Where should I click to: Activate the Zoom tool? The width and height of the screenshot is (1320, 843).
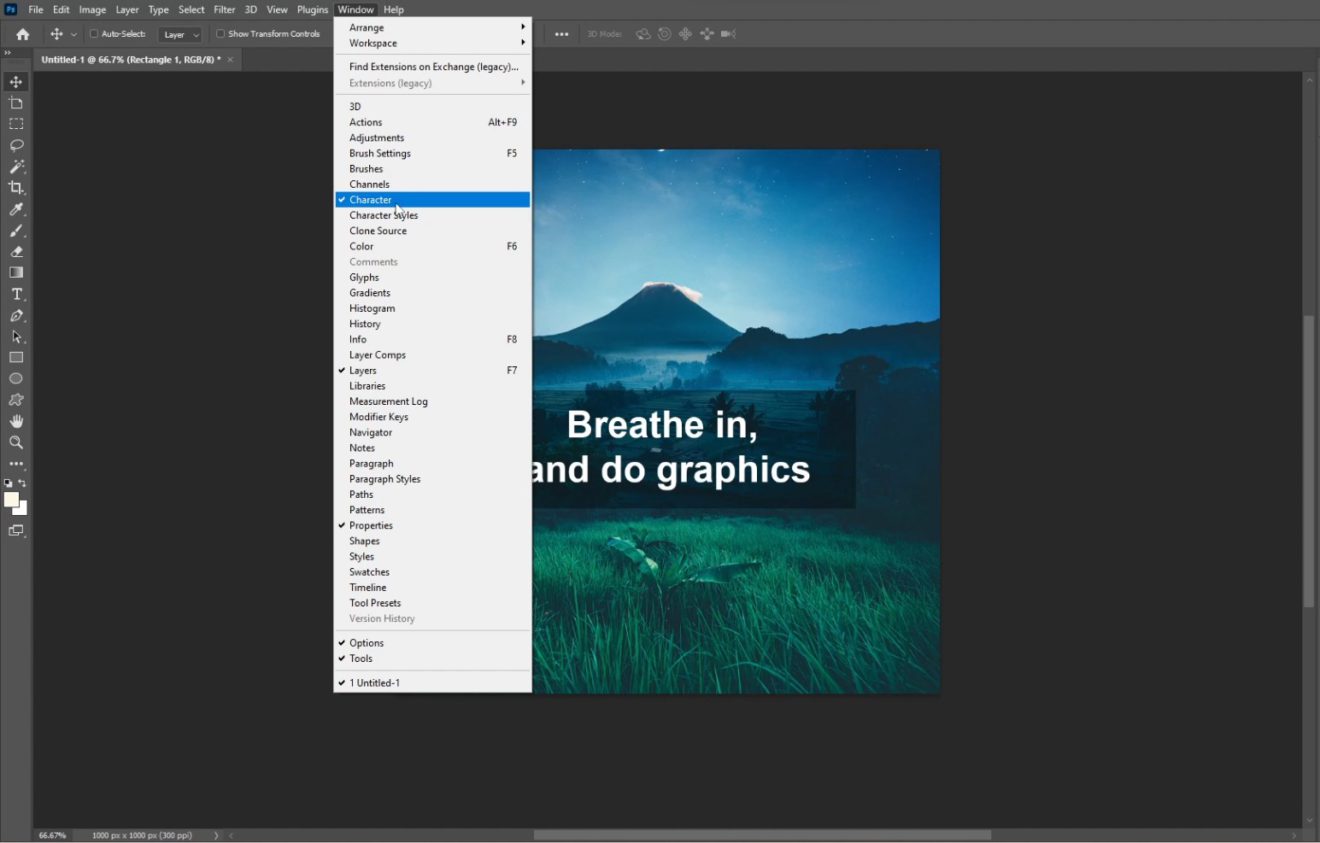(15, 442)
